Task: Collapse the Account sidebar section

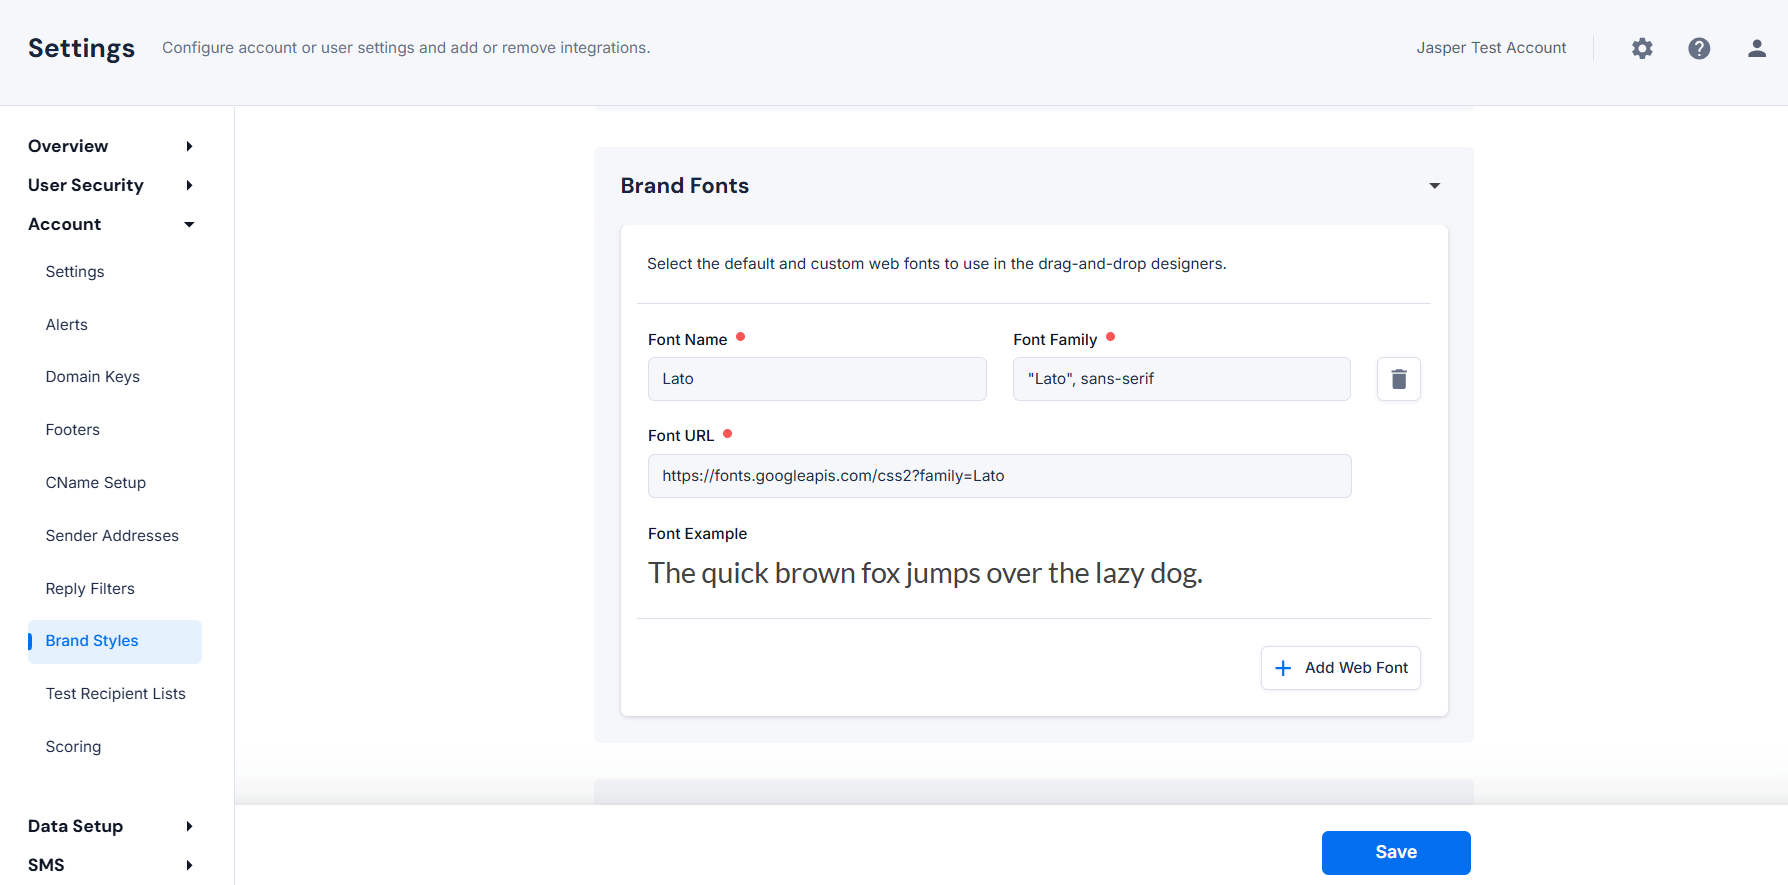Action: coord(189,224)
